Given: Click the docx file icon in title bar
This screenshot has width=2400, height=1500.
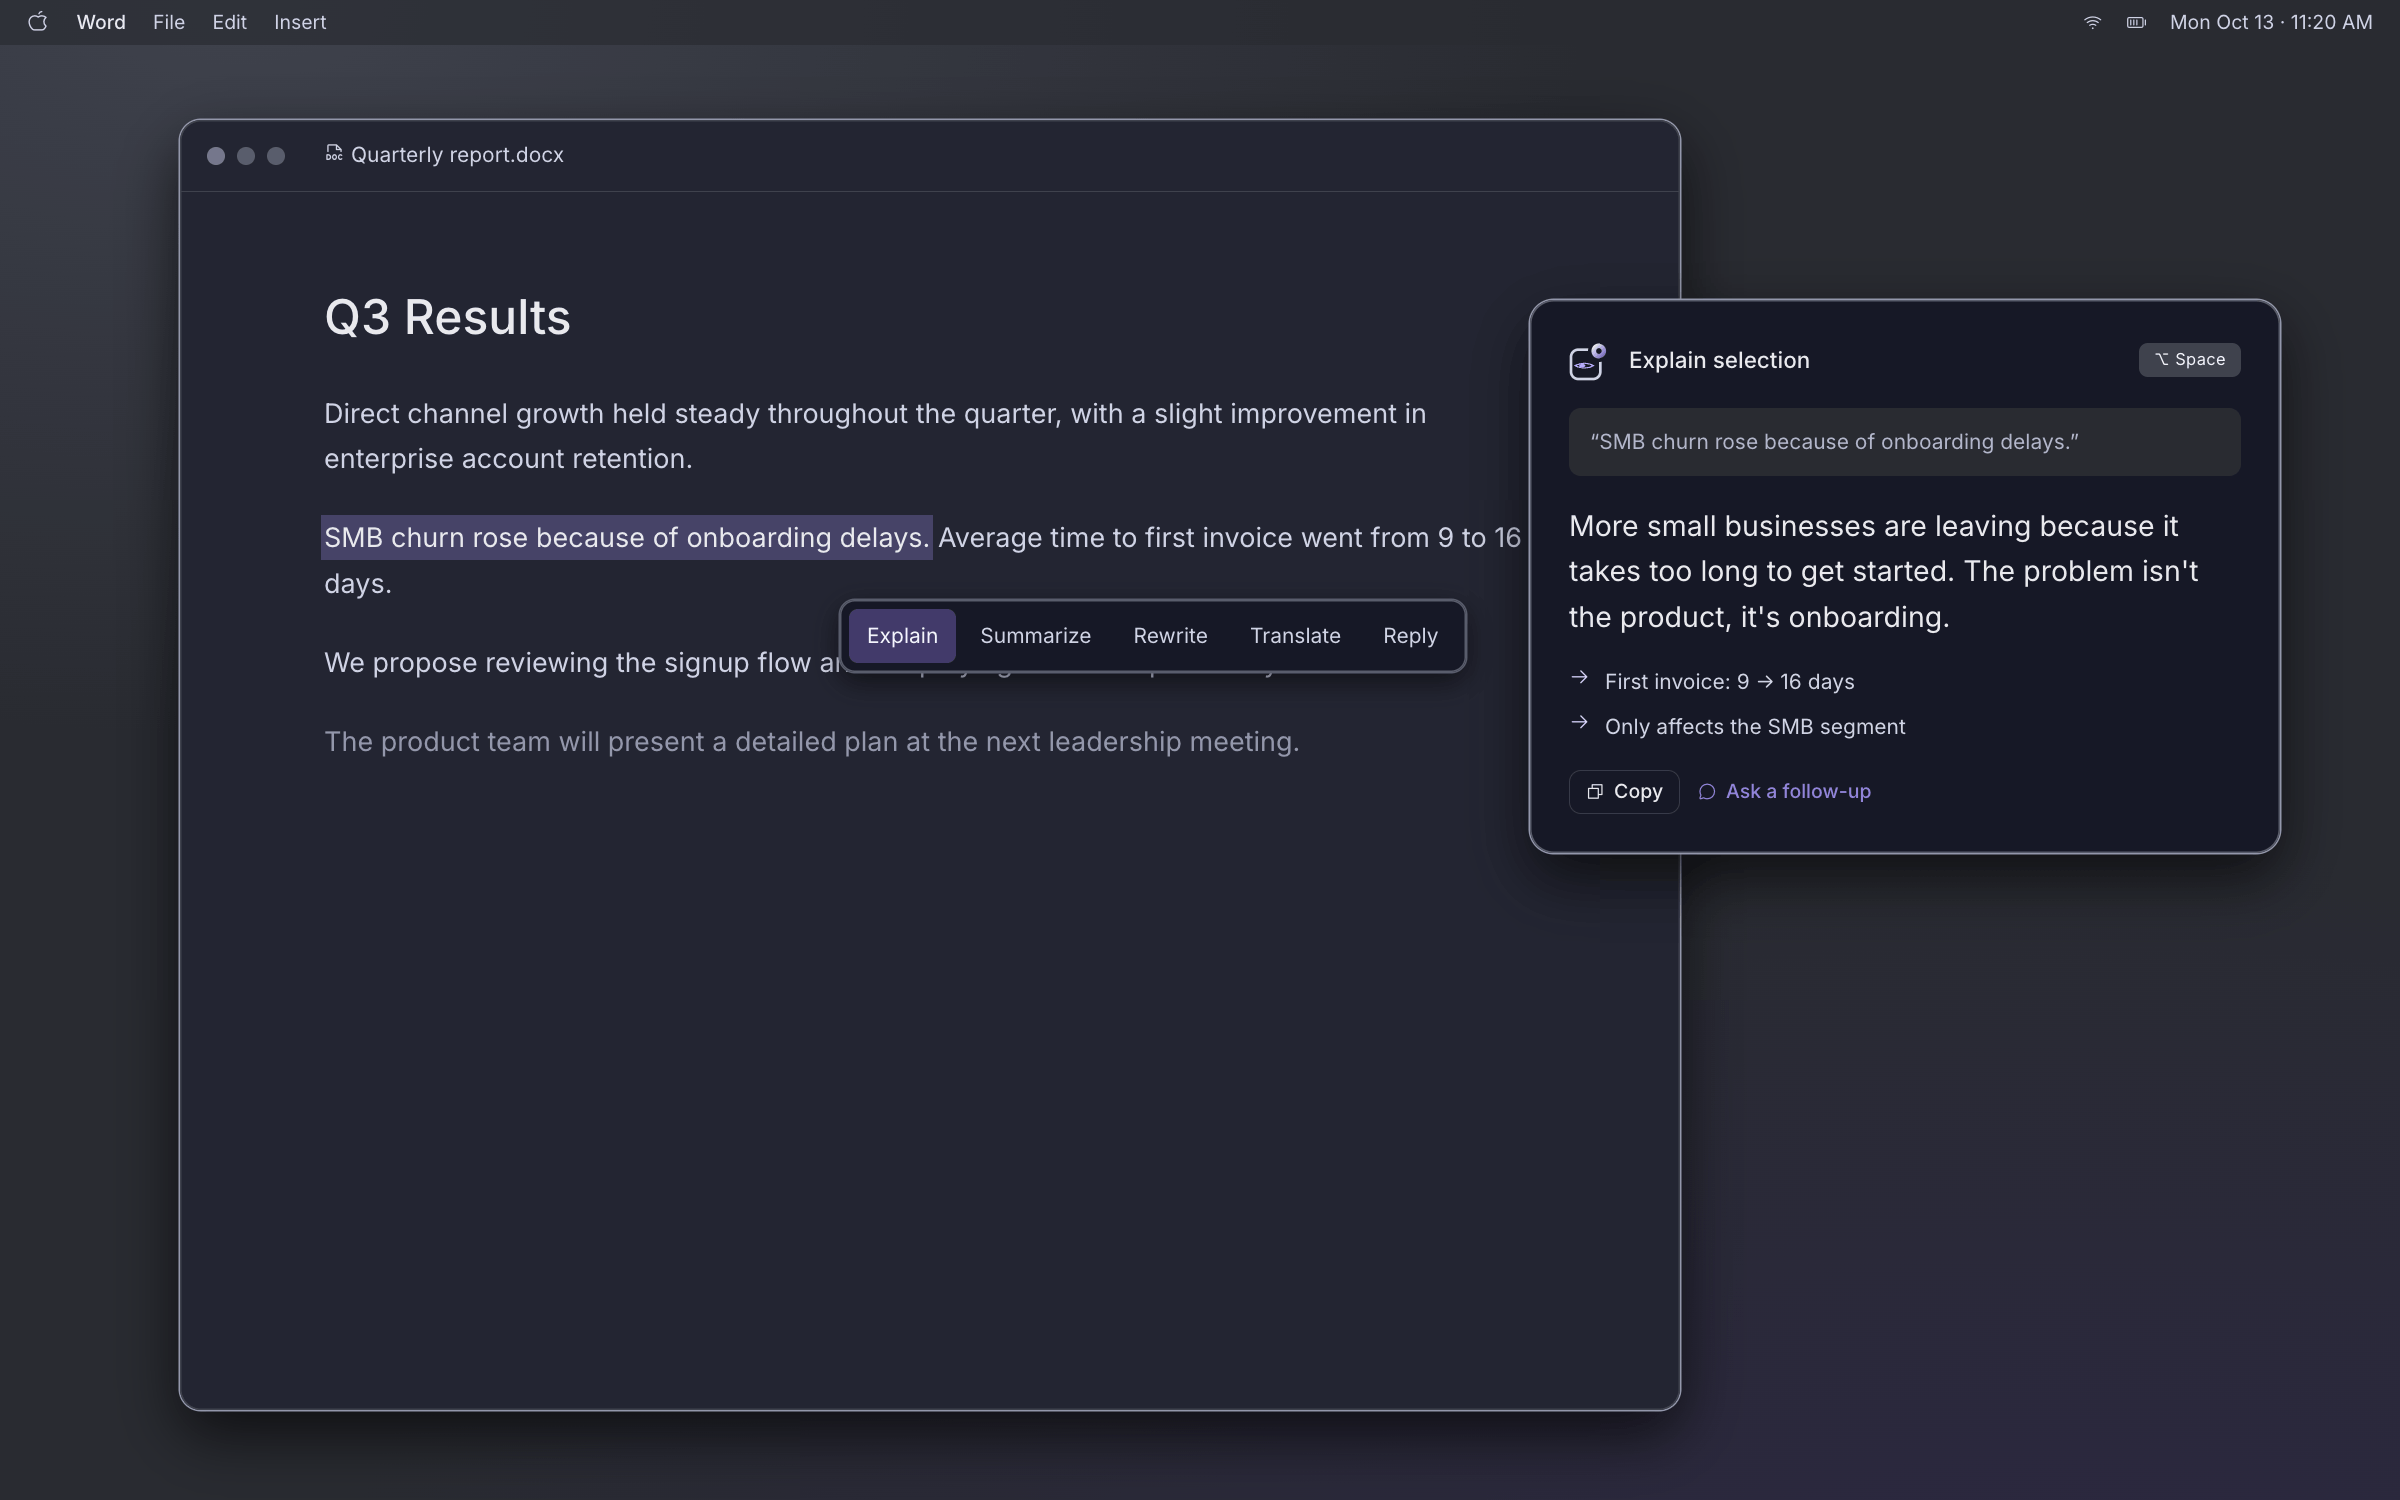Looking at the screenshot, I should [334, 153].
